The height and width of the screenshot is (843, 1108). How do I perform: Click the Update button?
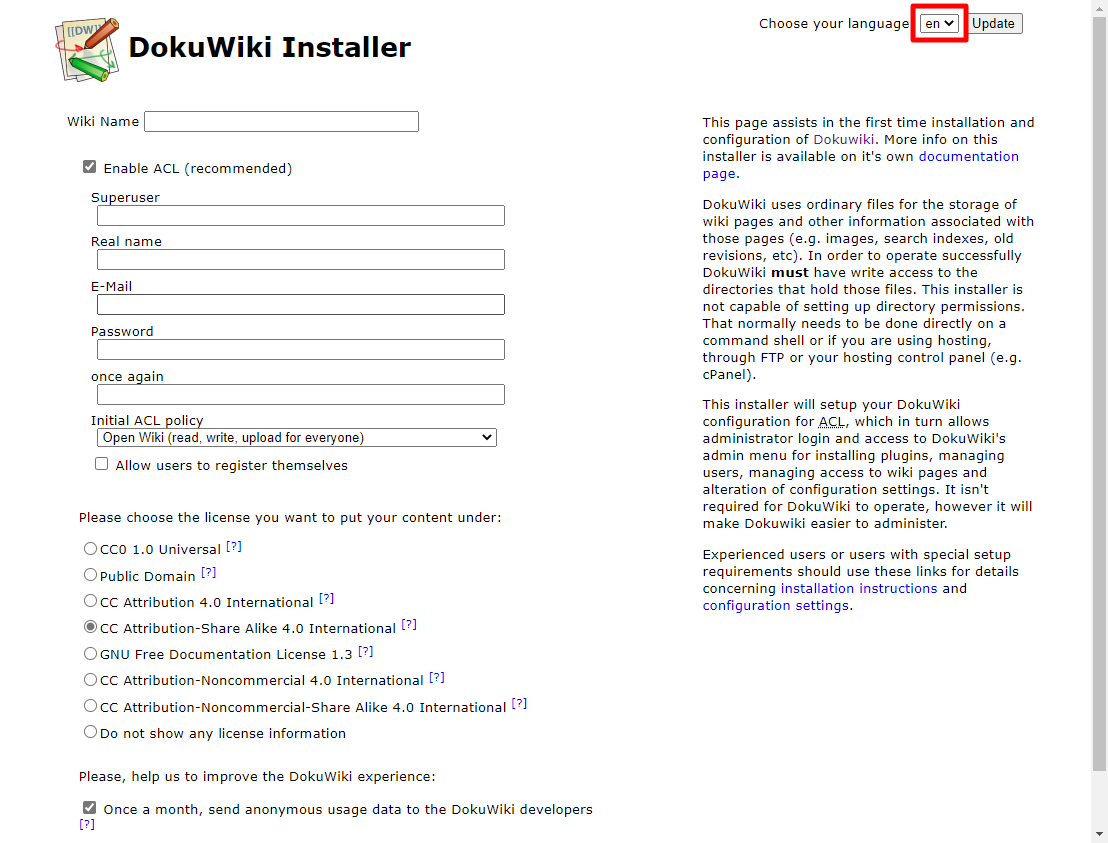point(994,23)
